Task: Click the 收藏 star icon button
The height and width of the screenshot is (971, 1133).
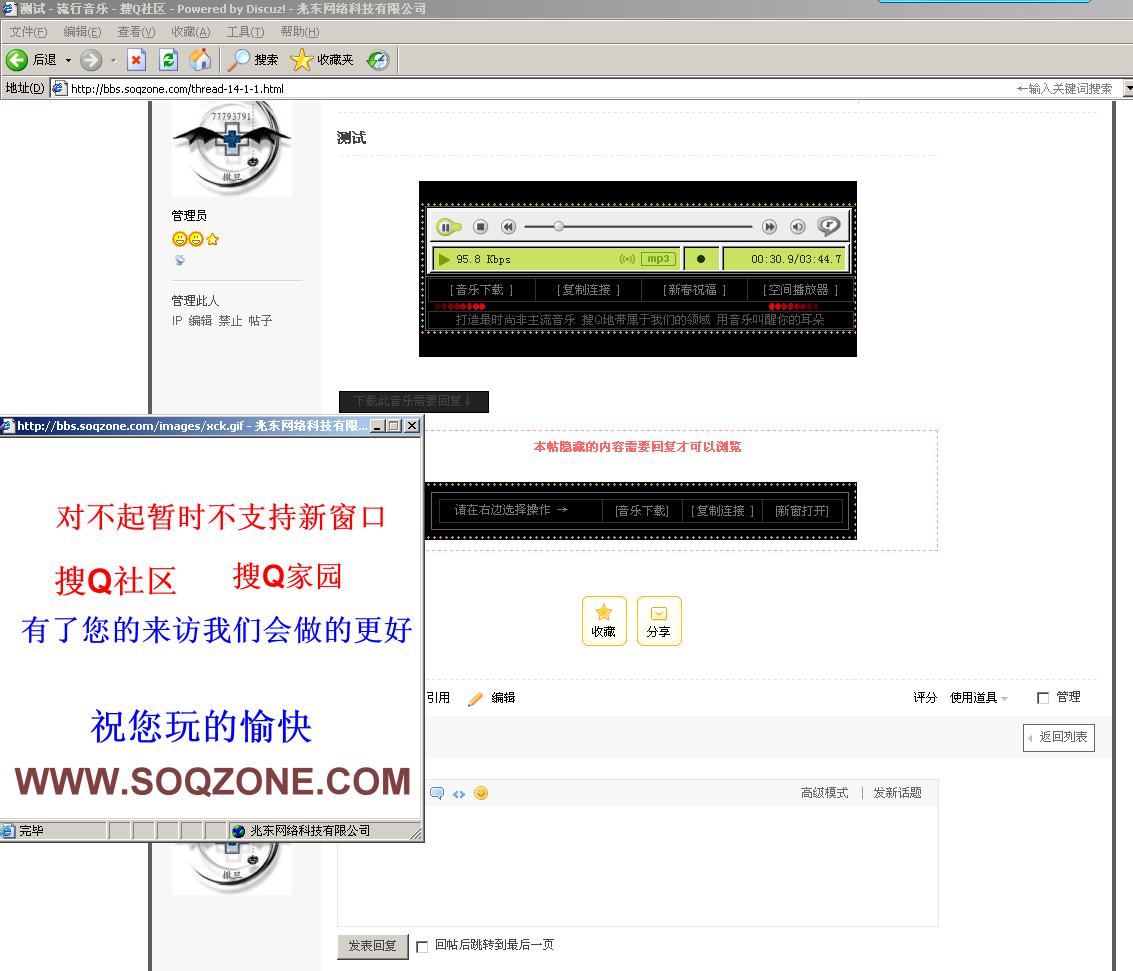Action: tap(604, 621)
